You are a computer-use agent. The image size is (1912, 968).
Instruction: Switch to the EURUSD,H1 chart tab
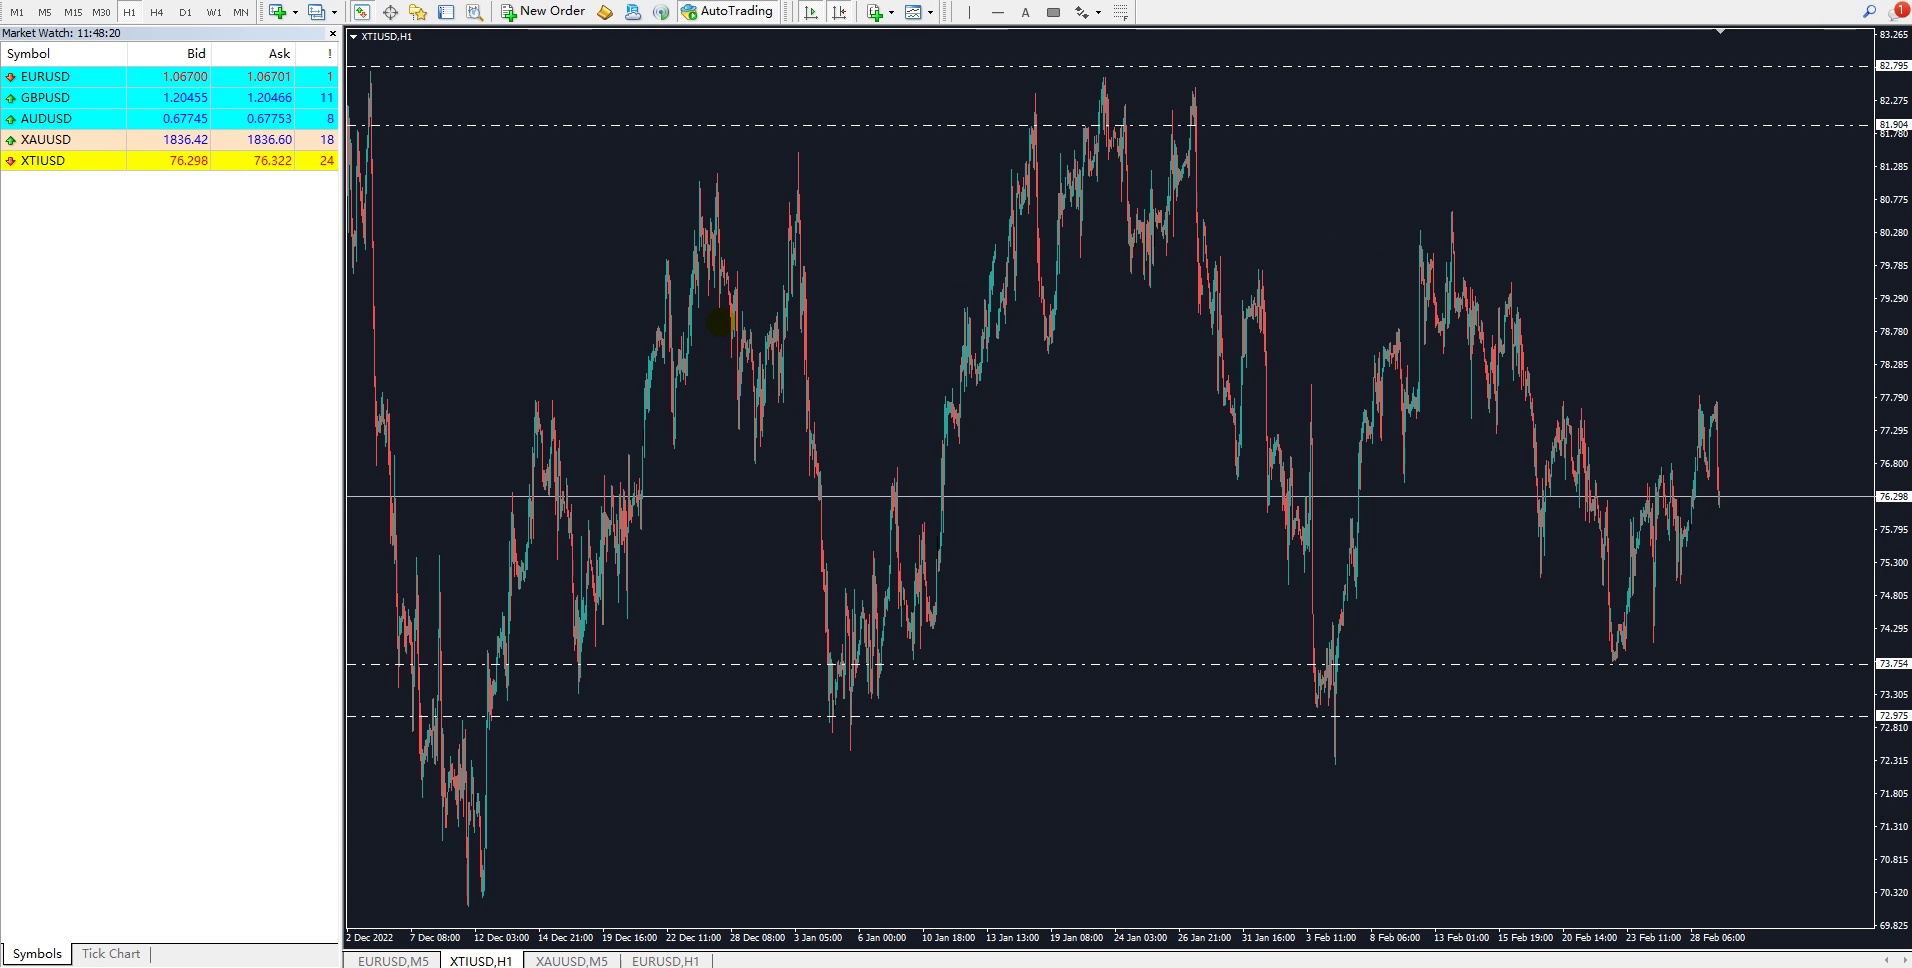click(x=665, y=961)
